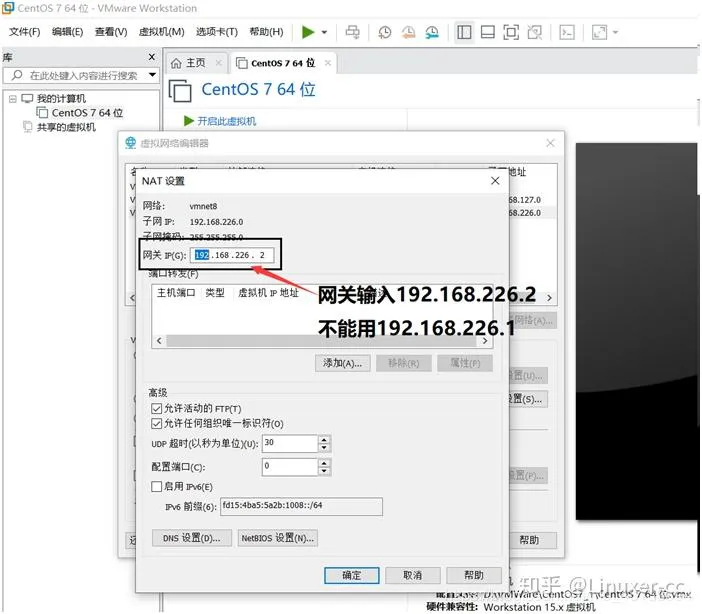Enter full screen mode via toolbar icon

tap(511, 32)
